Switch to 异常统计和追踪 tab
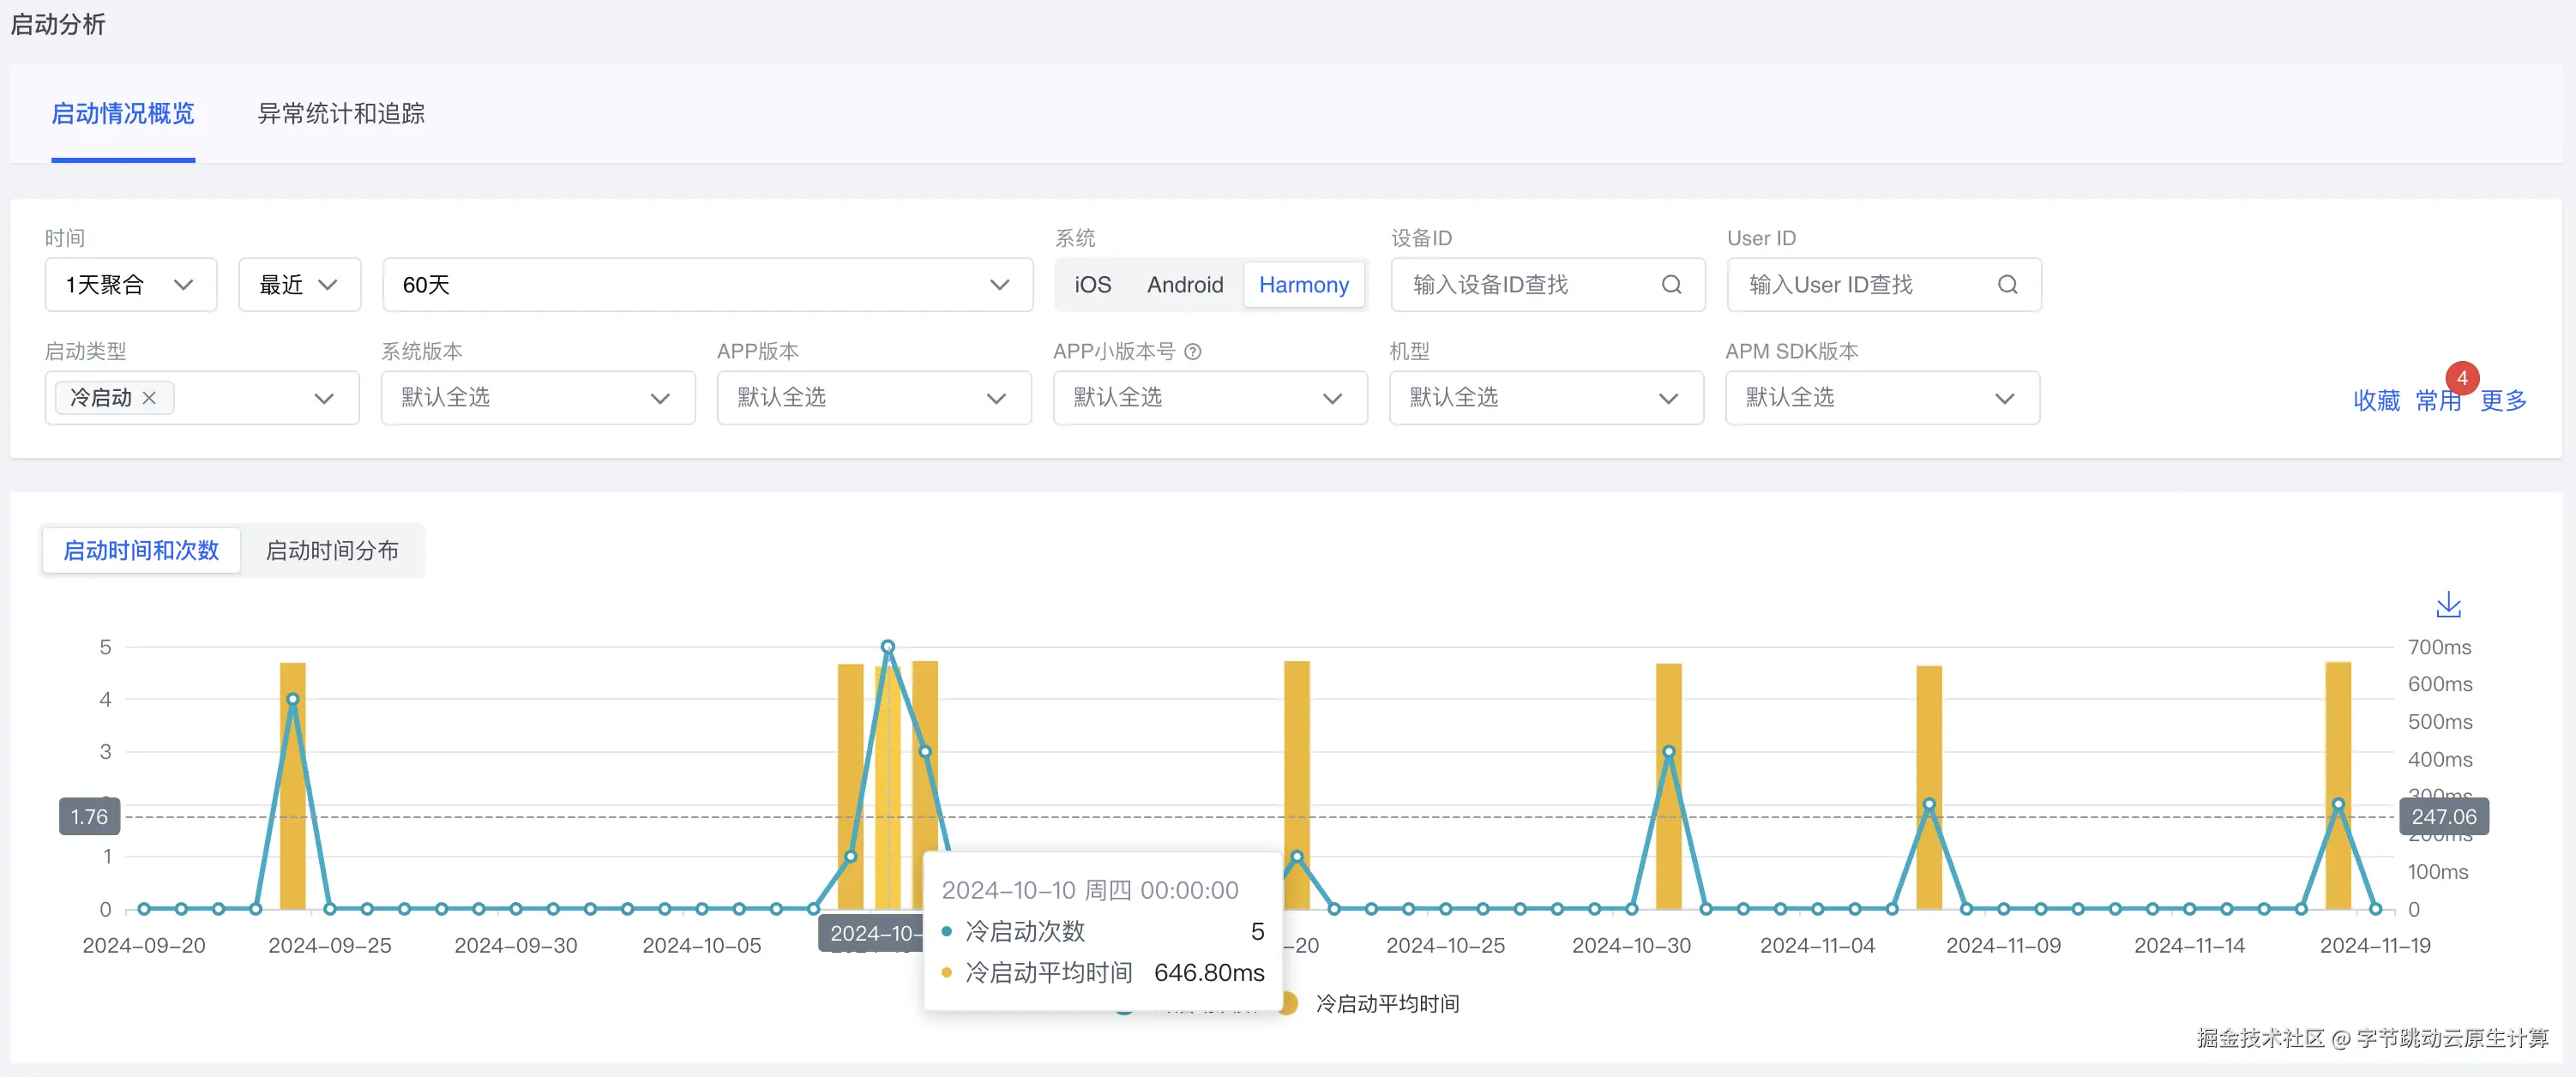The image size is (2576, 1077). pos(341,114)
